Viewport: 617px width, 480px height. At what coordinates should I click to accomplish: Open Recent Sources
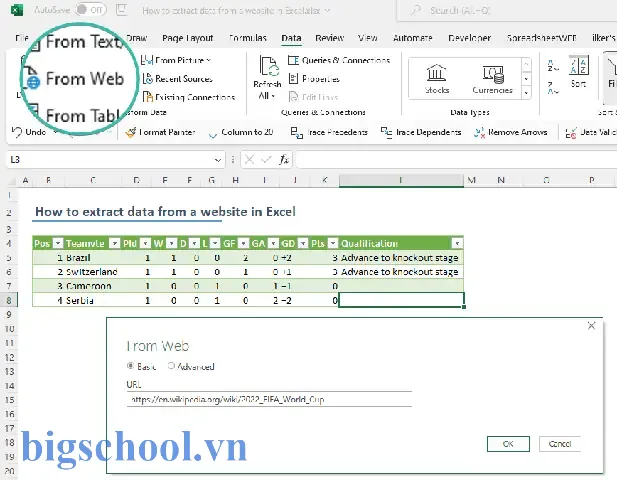177,79
